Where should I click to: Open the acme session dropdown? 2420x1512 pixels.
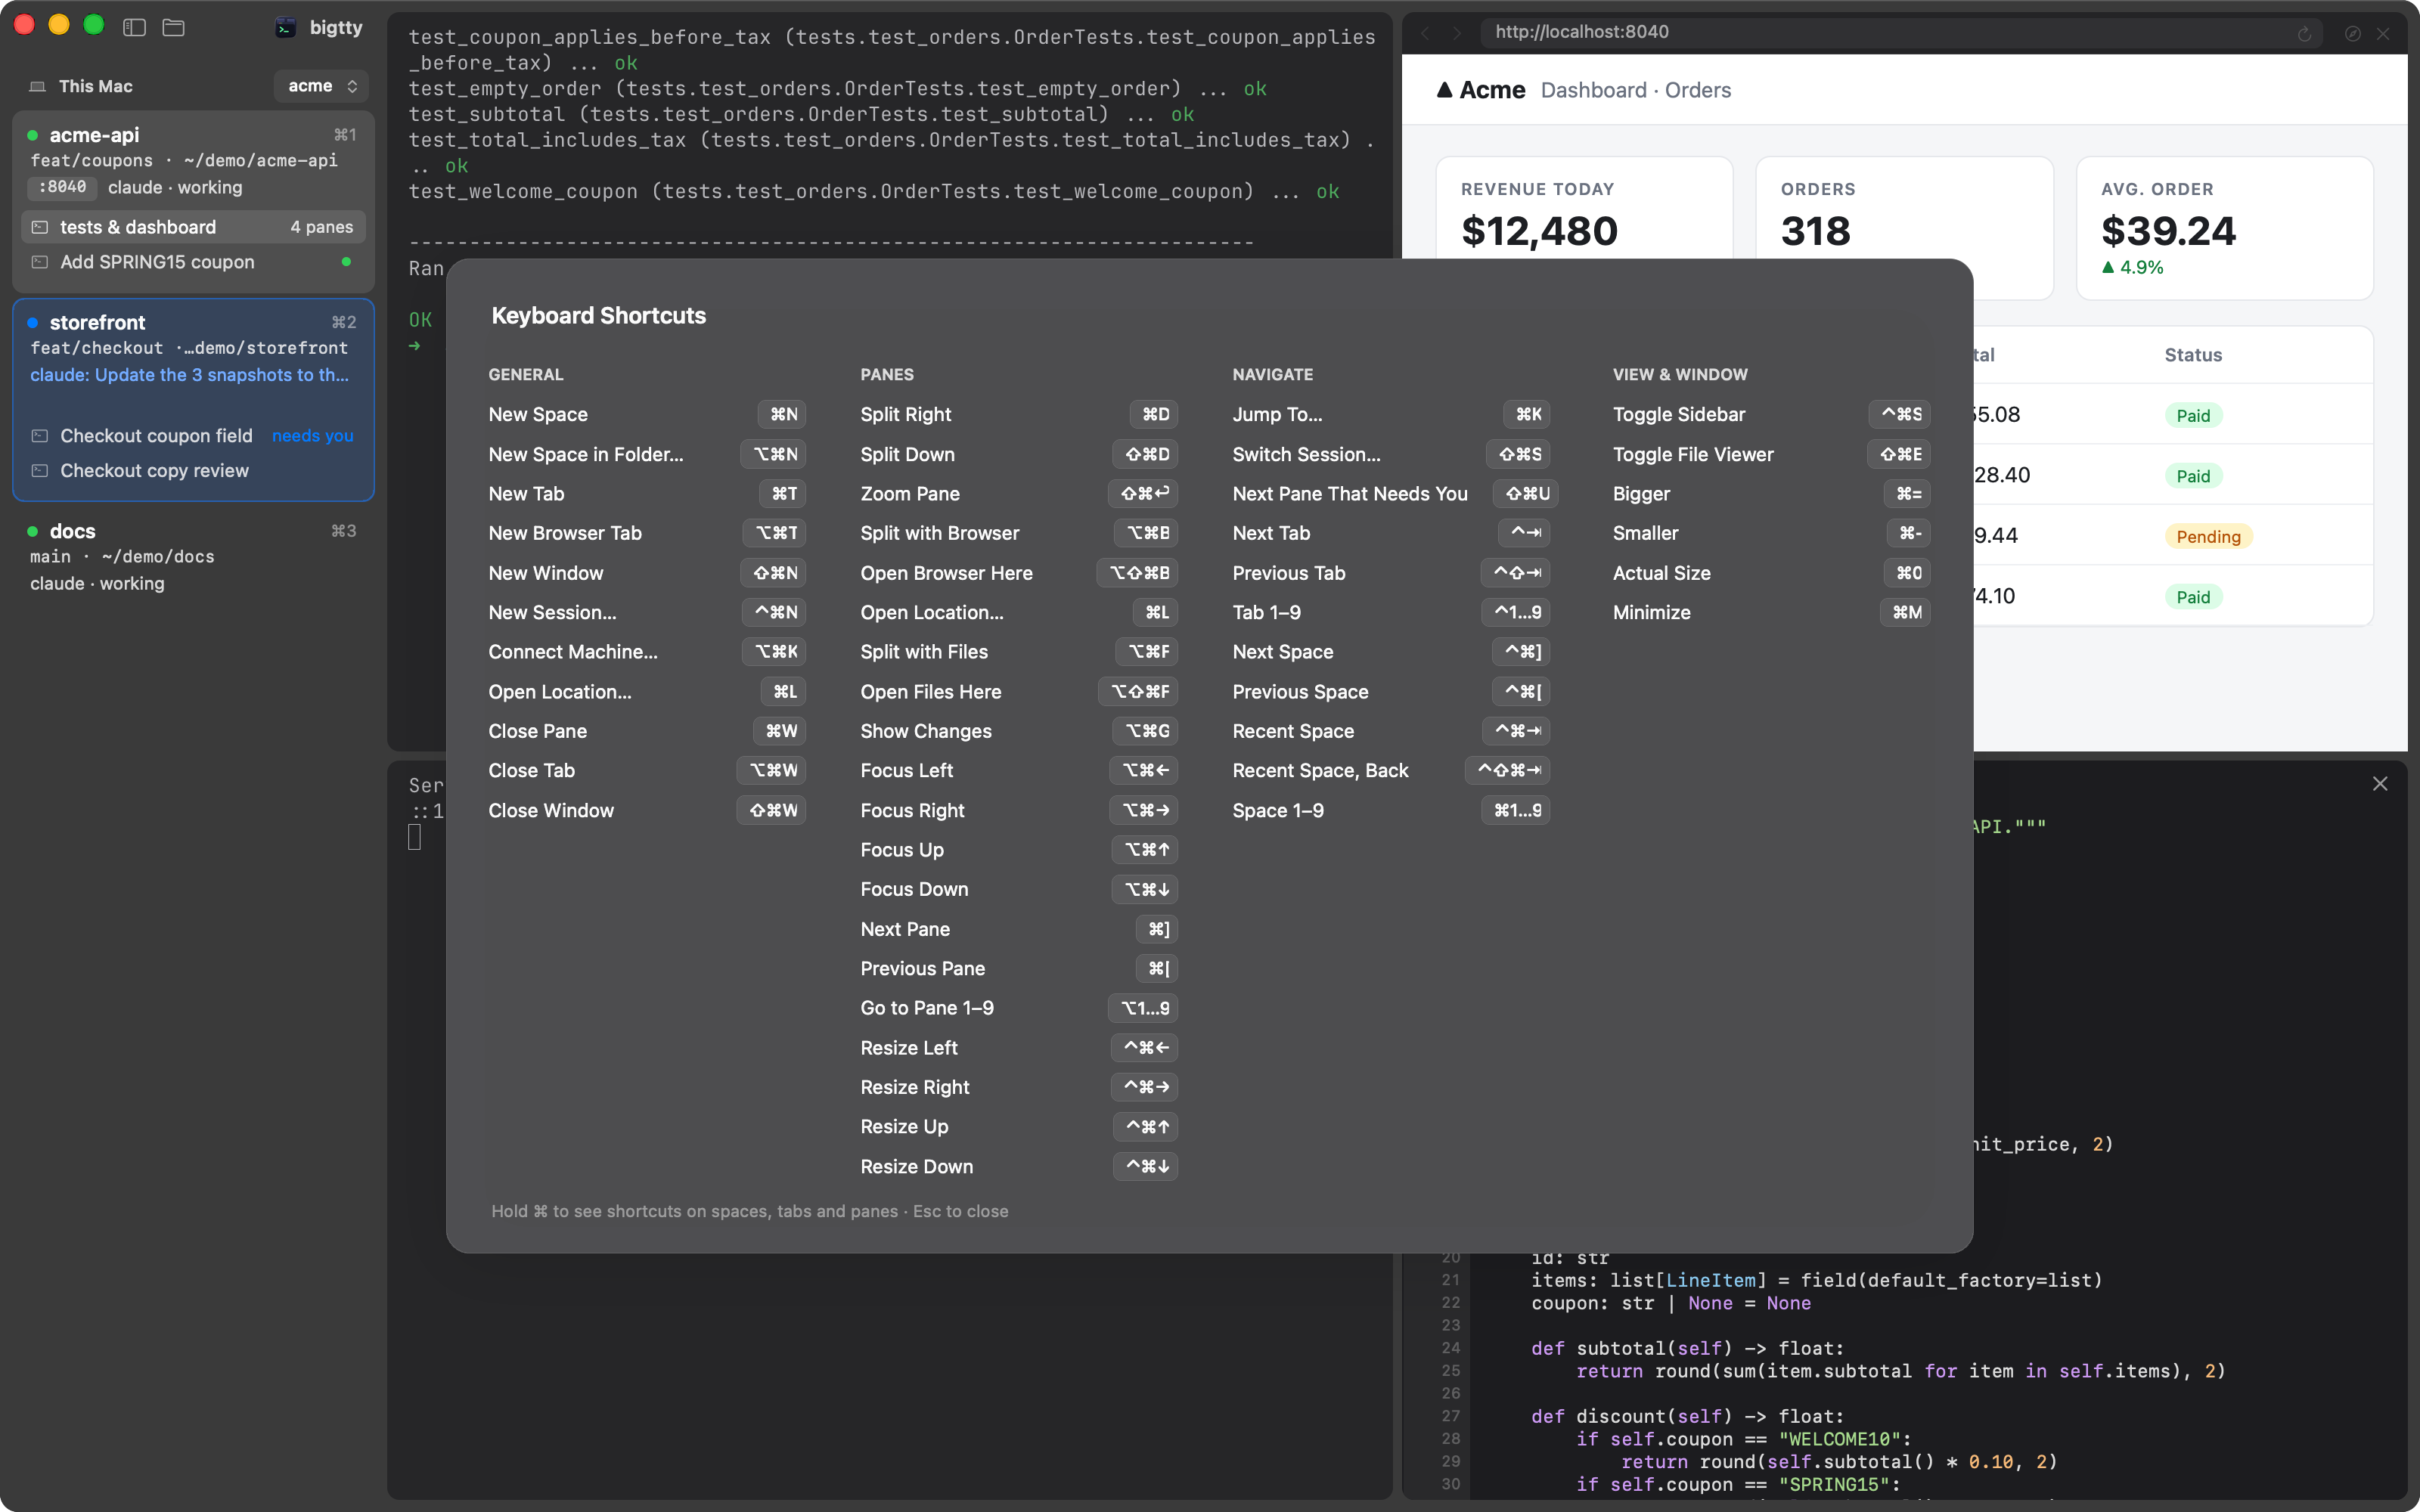(x=321, y=86)
